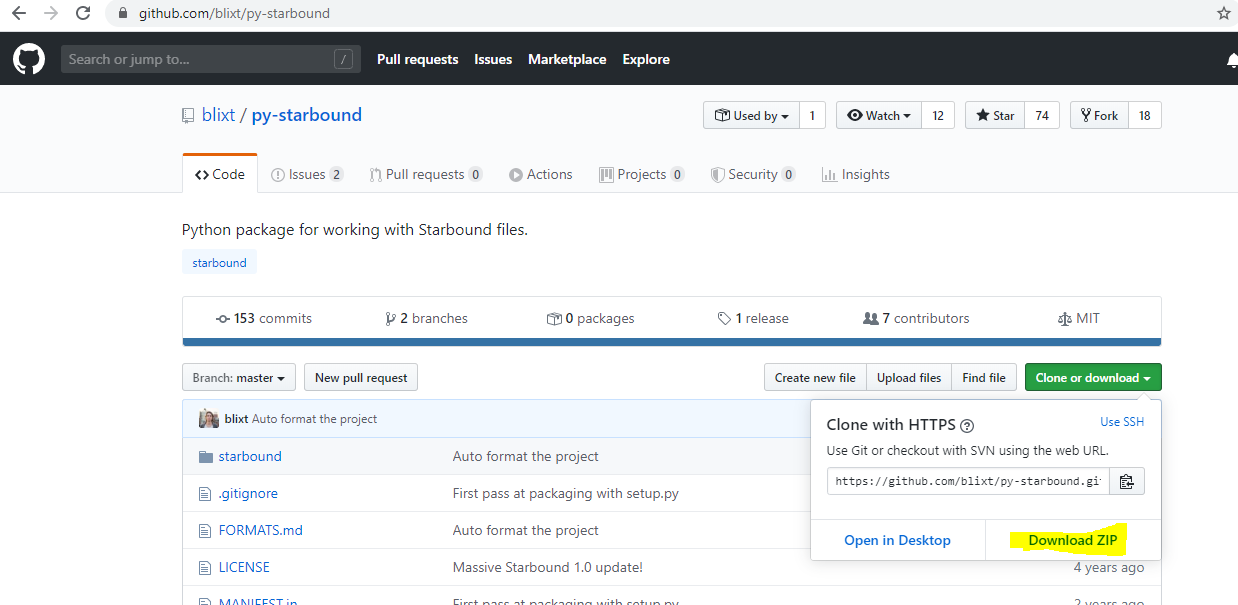Click the lock icon in address bar
The image size is (1238, 605).
123,14
